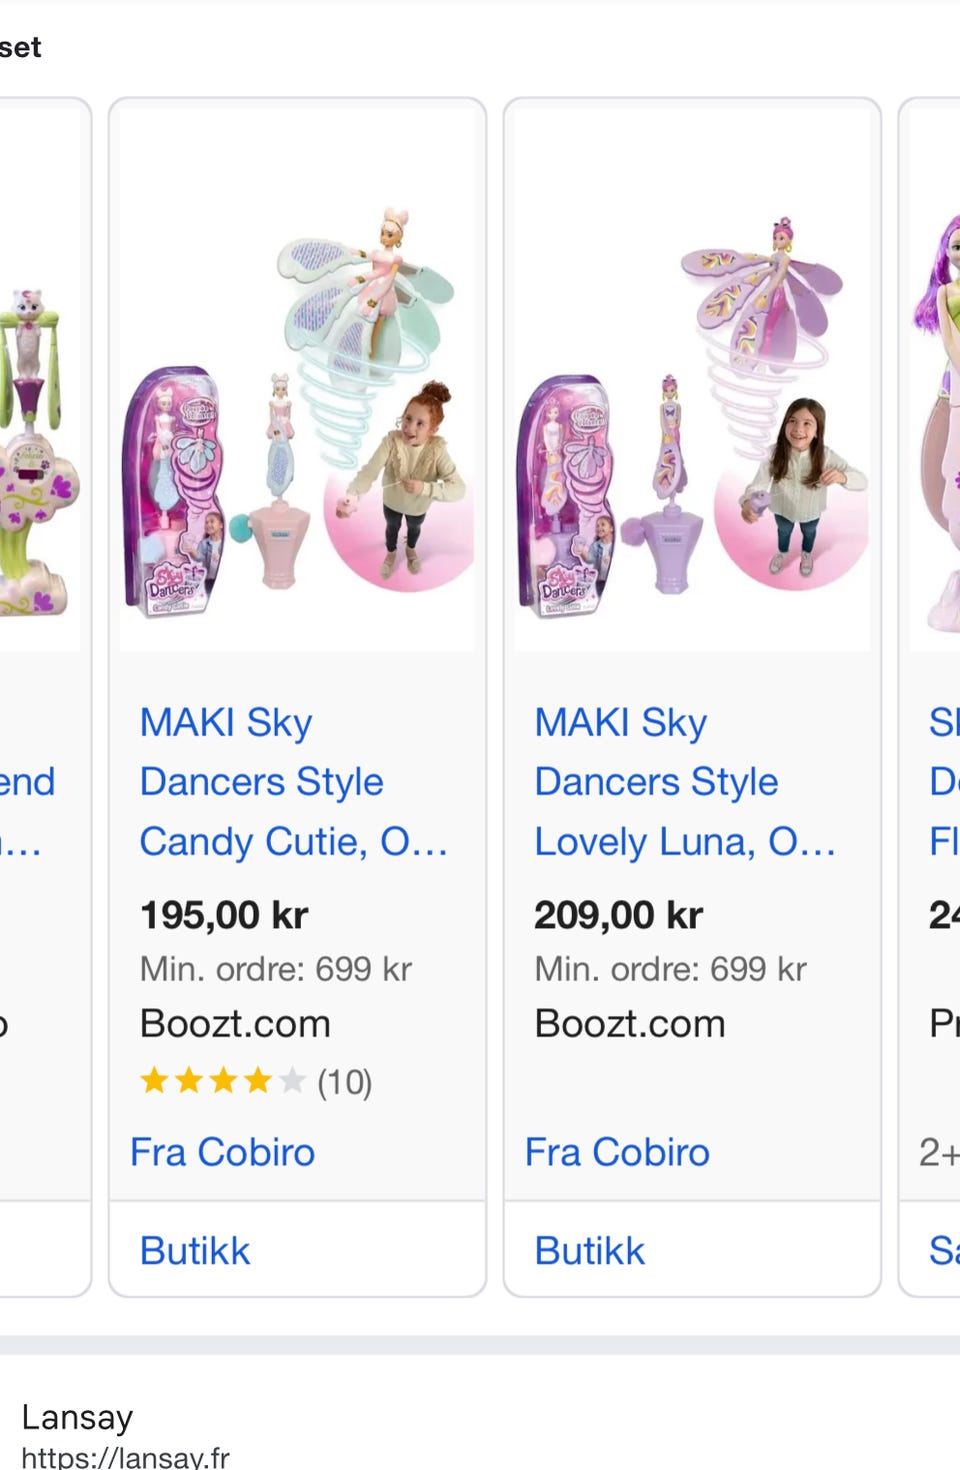960x1470 pixels.
Task: Open the Lansay search result
Action: tap(77, 1417)
